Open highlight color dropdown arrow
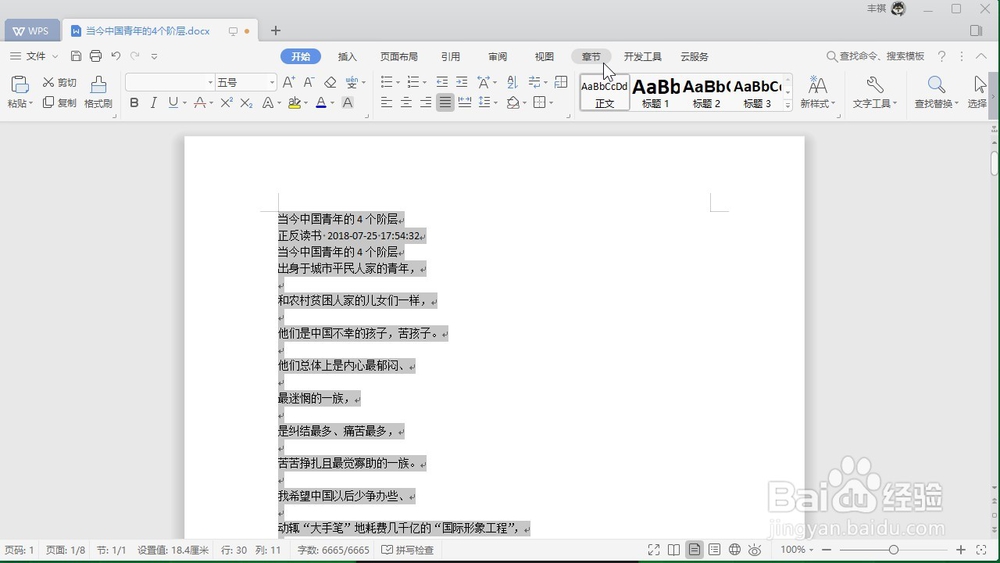Screen dimensions: 1000x563 (305, 103)
